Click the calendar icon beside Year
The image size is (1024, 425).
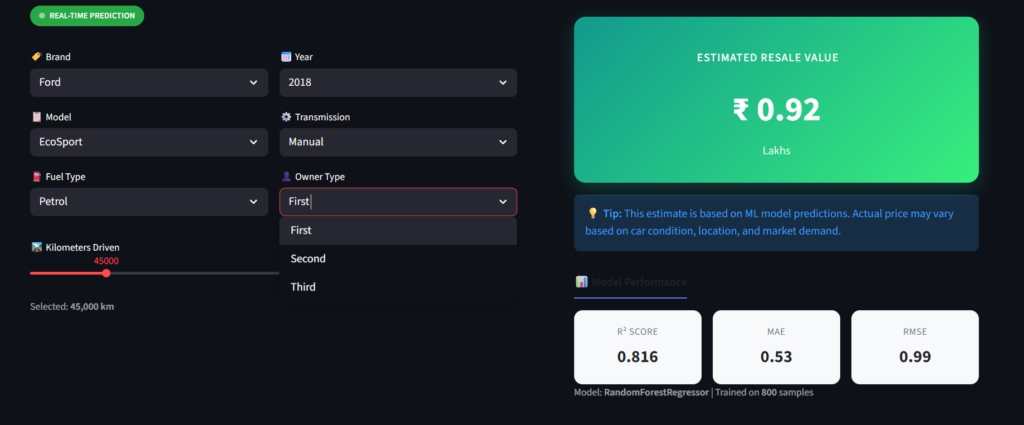pyautogui.click(x=286, y=57)
